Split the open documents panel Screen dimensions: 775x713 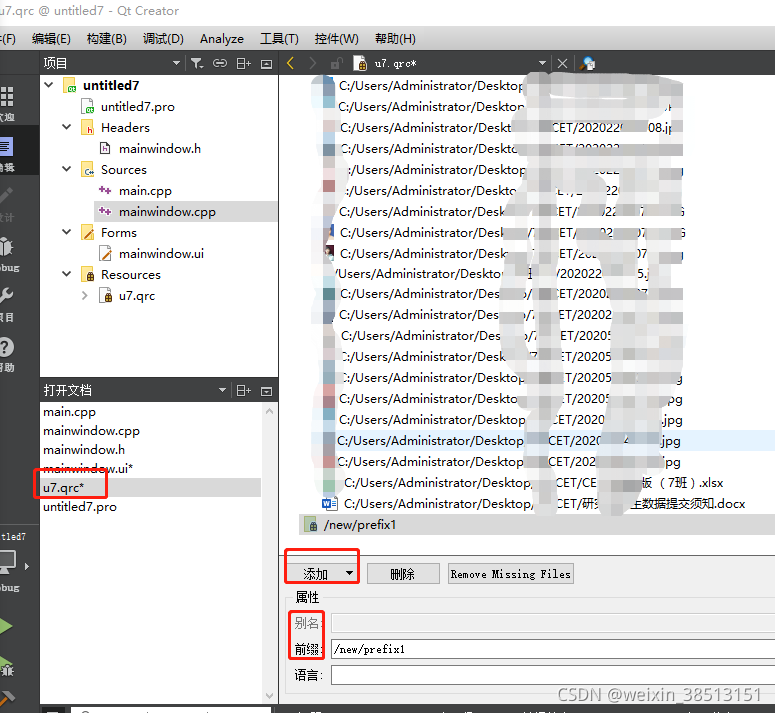pos(243,391)
